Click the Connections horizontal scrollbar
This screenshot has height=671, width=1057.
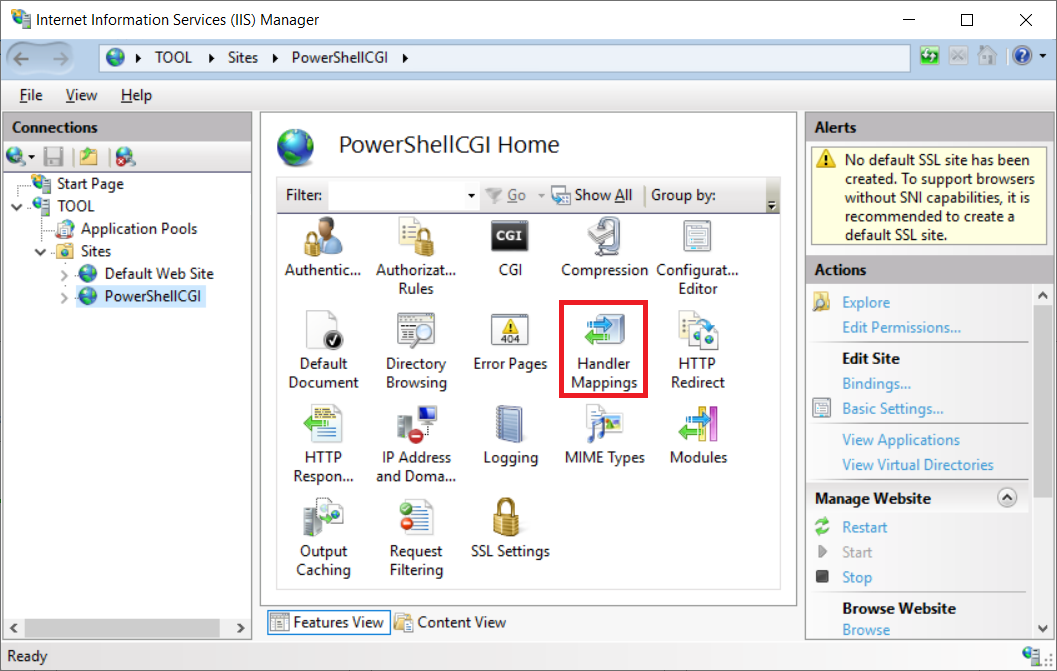pyautogui.click(x=122, y=628)
